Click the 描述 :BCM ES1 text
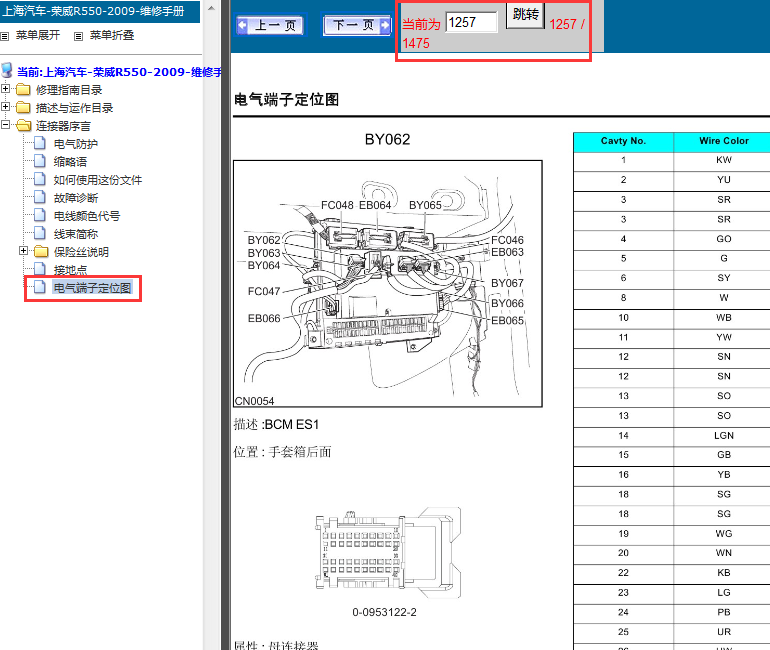This screenshot has height=650, width=770. (x=276, y=424)
